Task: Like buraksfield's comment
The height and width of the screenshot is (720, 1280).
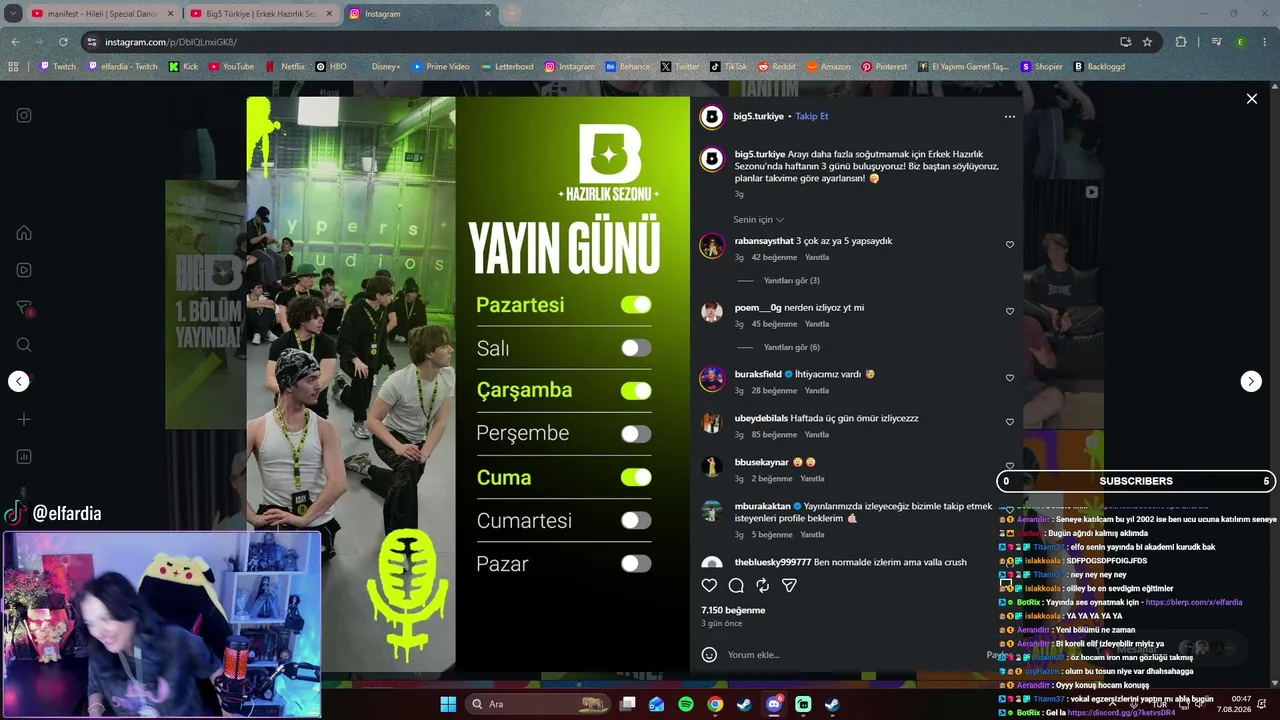Action: [x=1010, y=378]
